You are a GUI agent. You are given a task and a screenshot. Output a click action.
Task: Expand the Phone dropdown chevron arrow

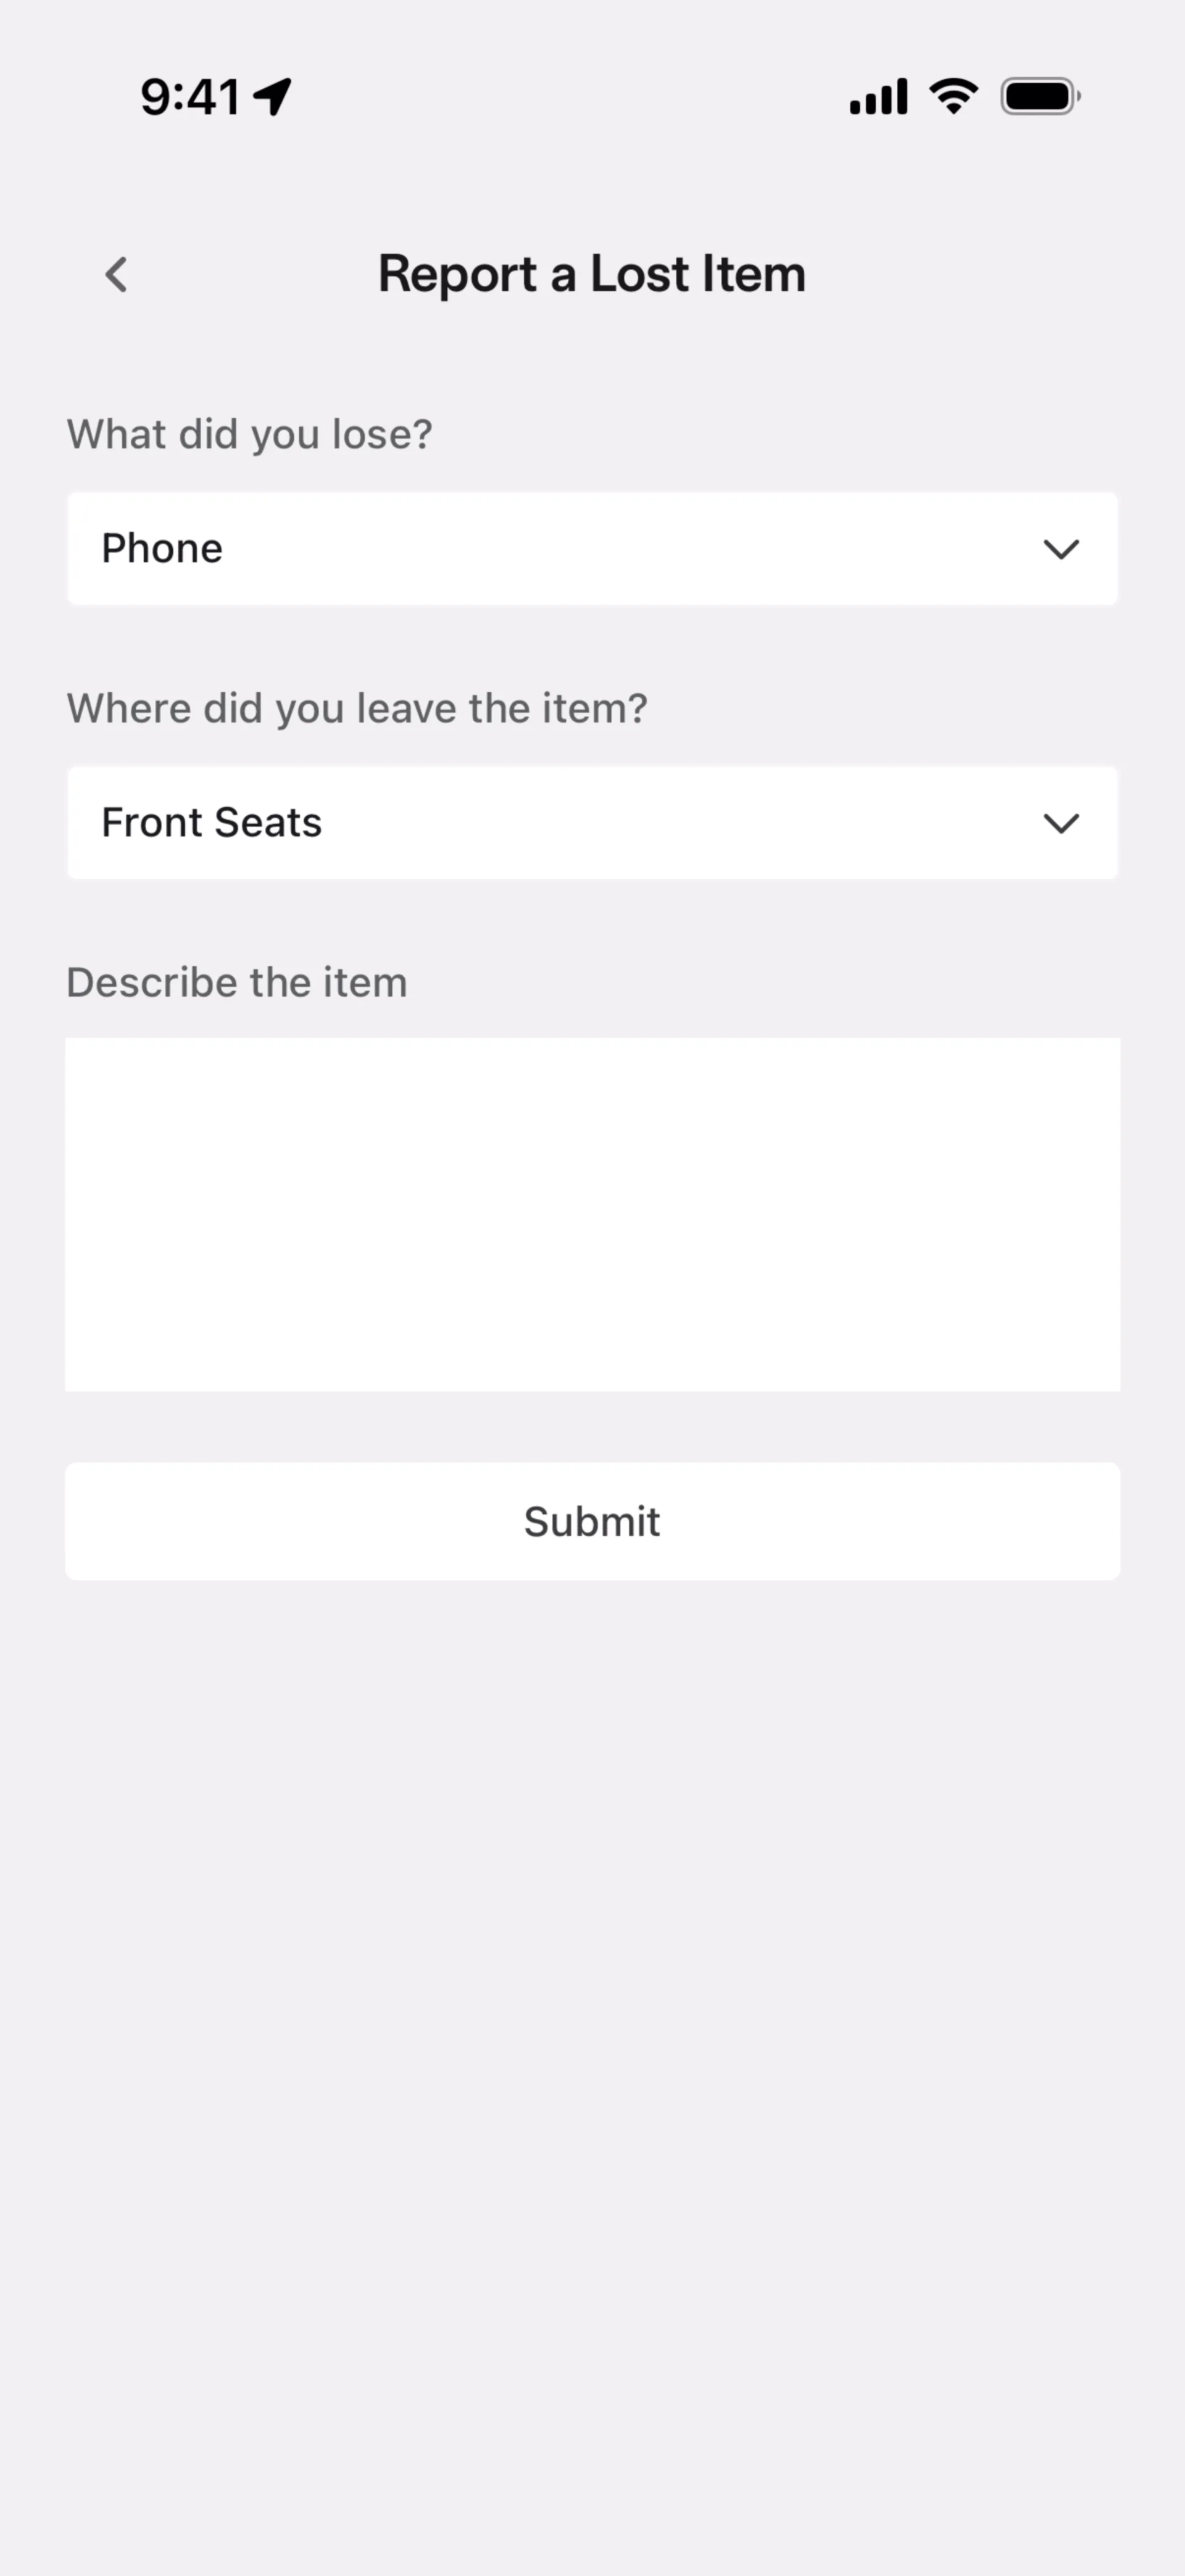[x=1061, y=549]
